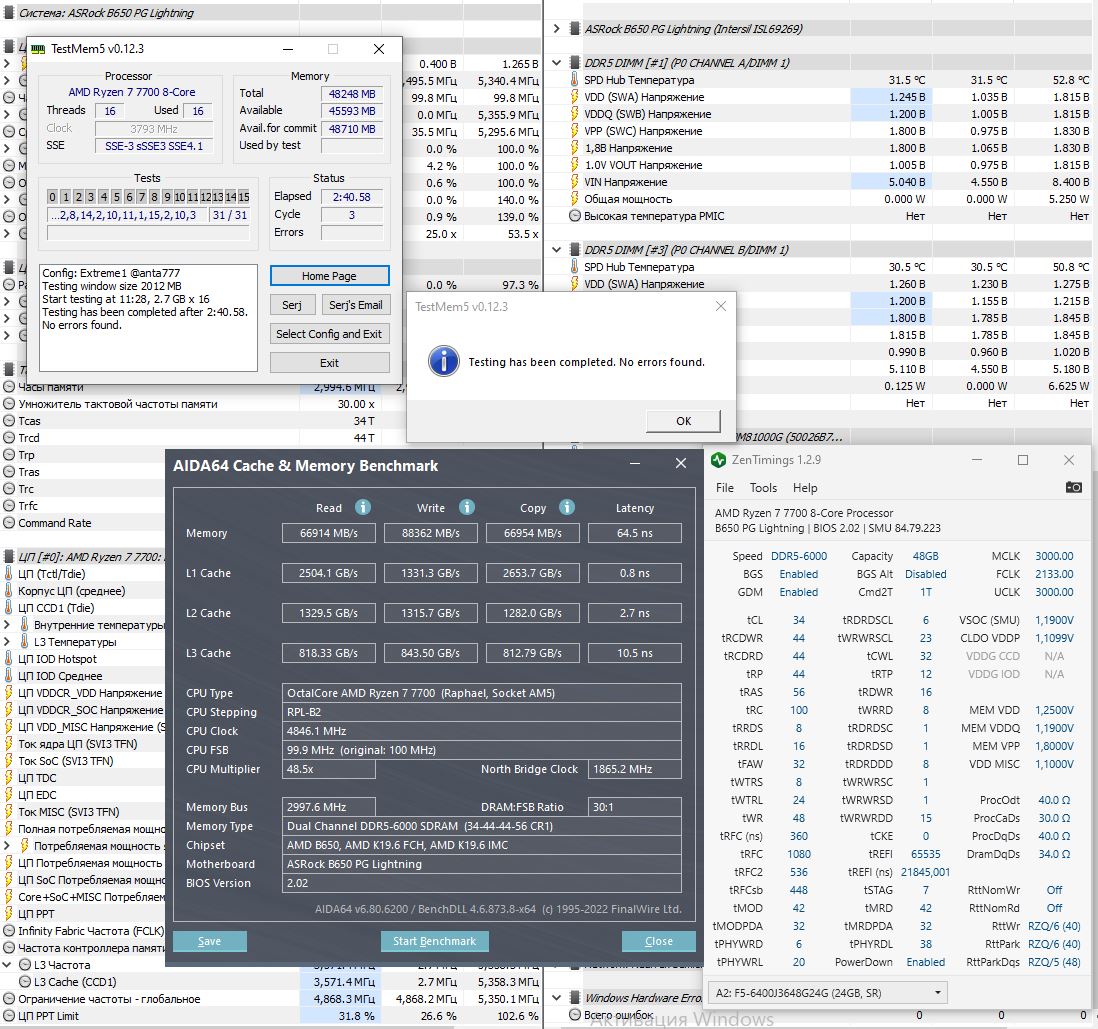1098x1029 pixels.
Task: Click the AMD Ryzen 7 7700 8-Core processor text in TestMem5
Action: pos(132,92)
